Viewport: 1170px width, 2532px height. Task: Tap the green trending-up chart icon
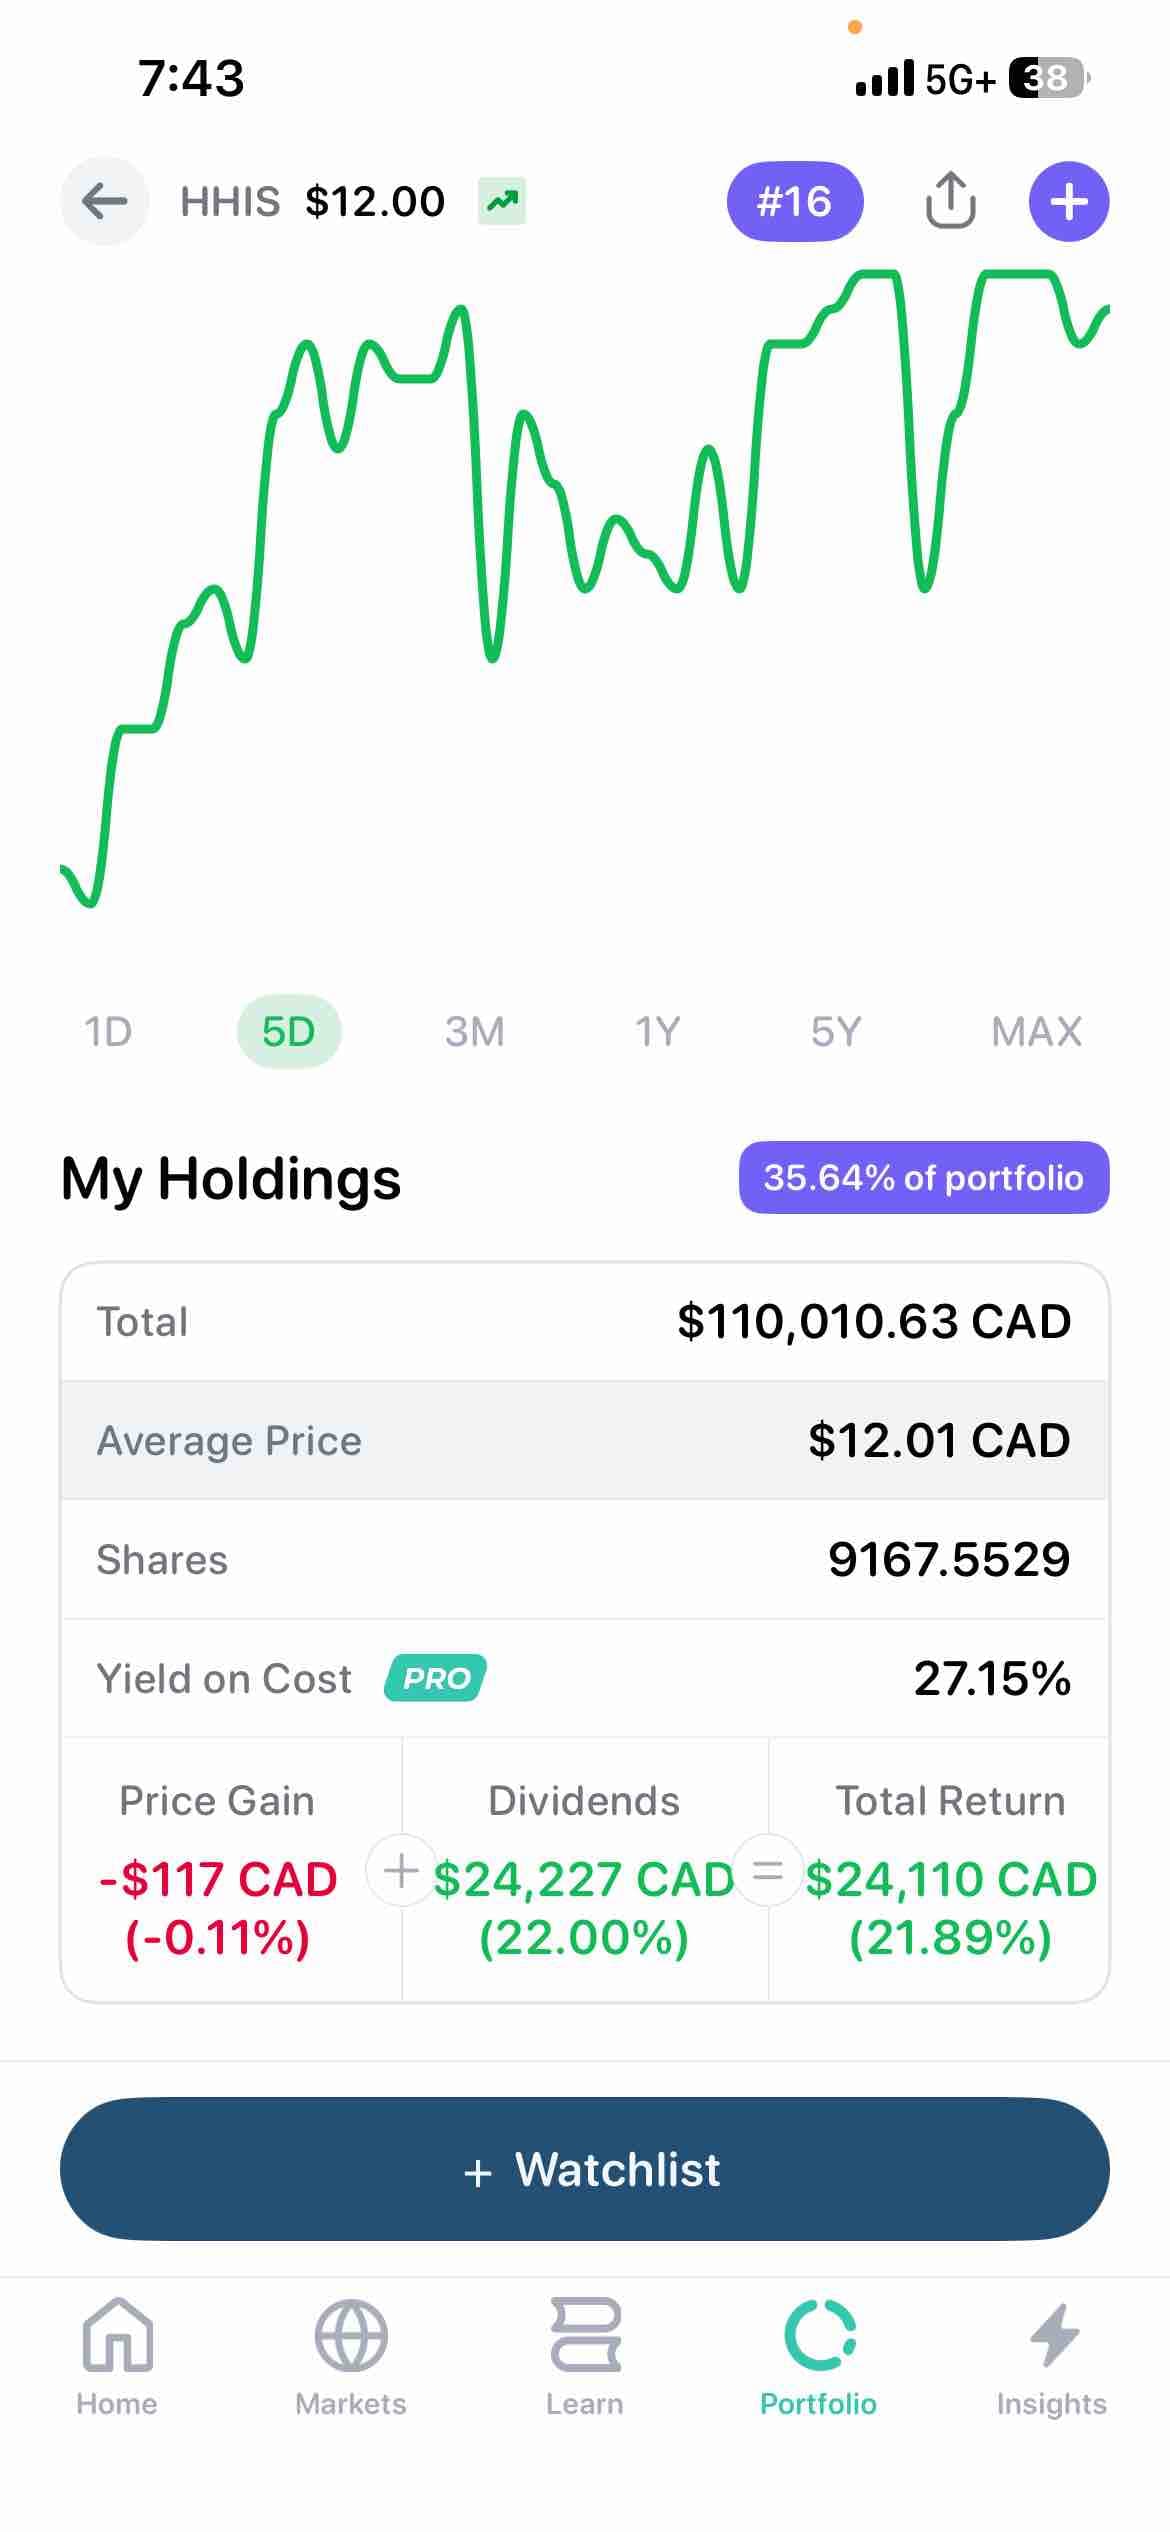point(502,201)
